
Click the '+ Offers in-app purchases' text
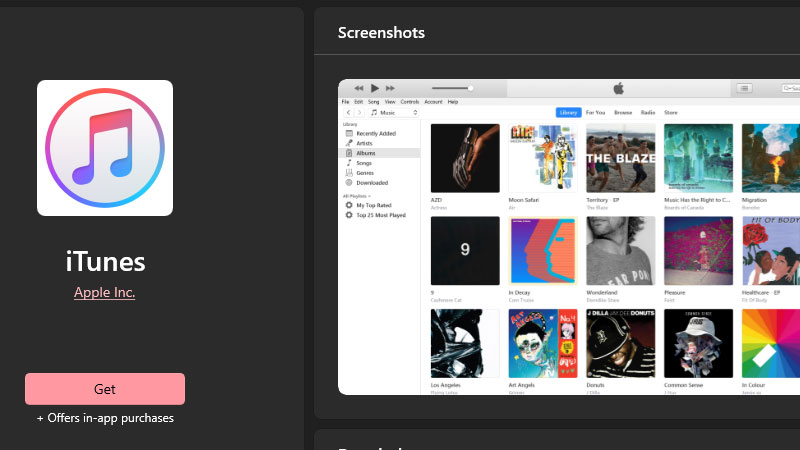(x=105, y=418)
